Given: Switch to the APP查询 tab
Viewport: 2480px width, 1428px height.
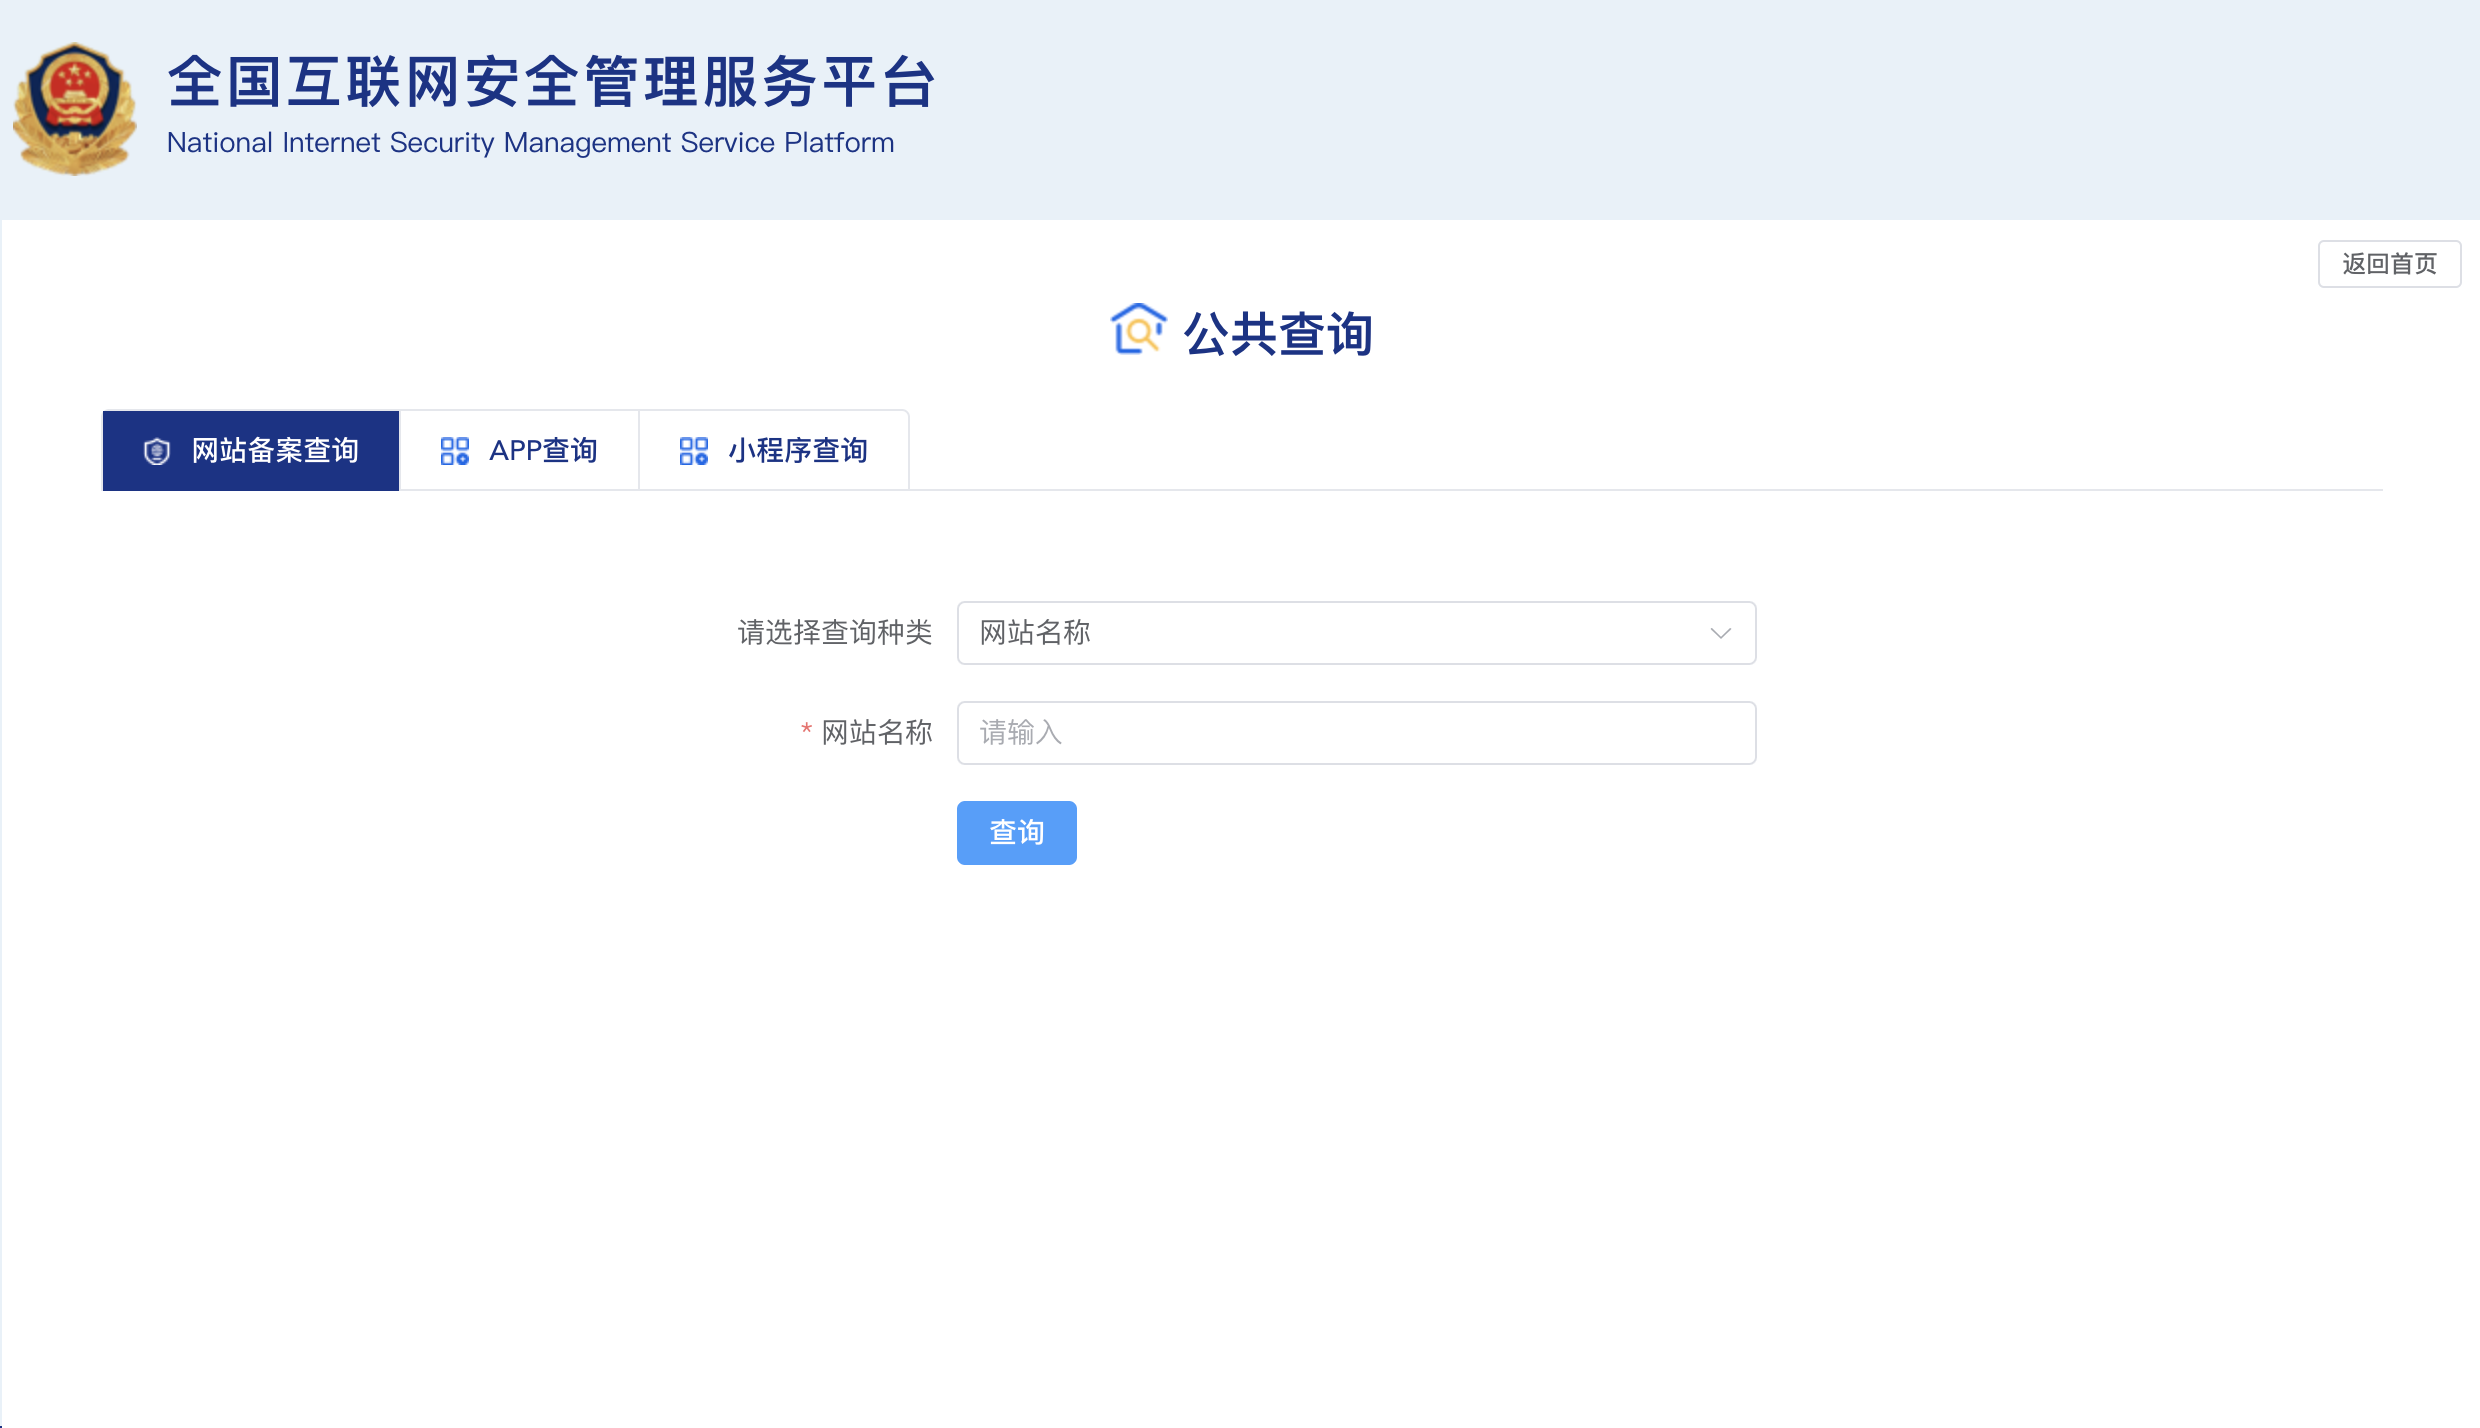Looking at the screenshot, I should 519,450.
